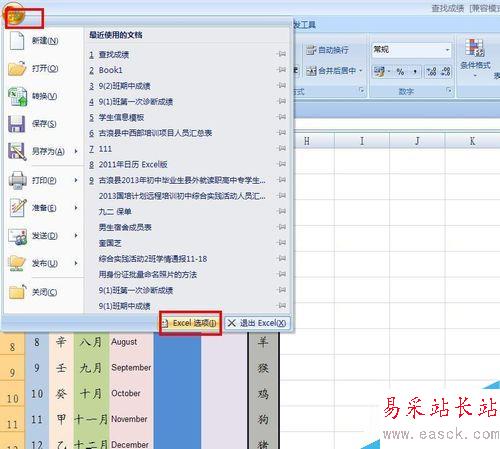Click the cell containing September

pos(131,367)
